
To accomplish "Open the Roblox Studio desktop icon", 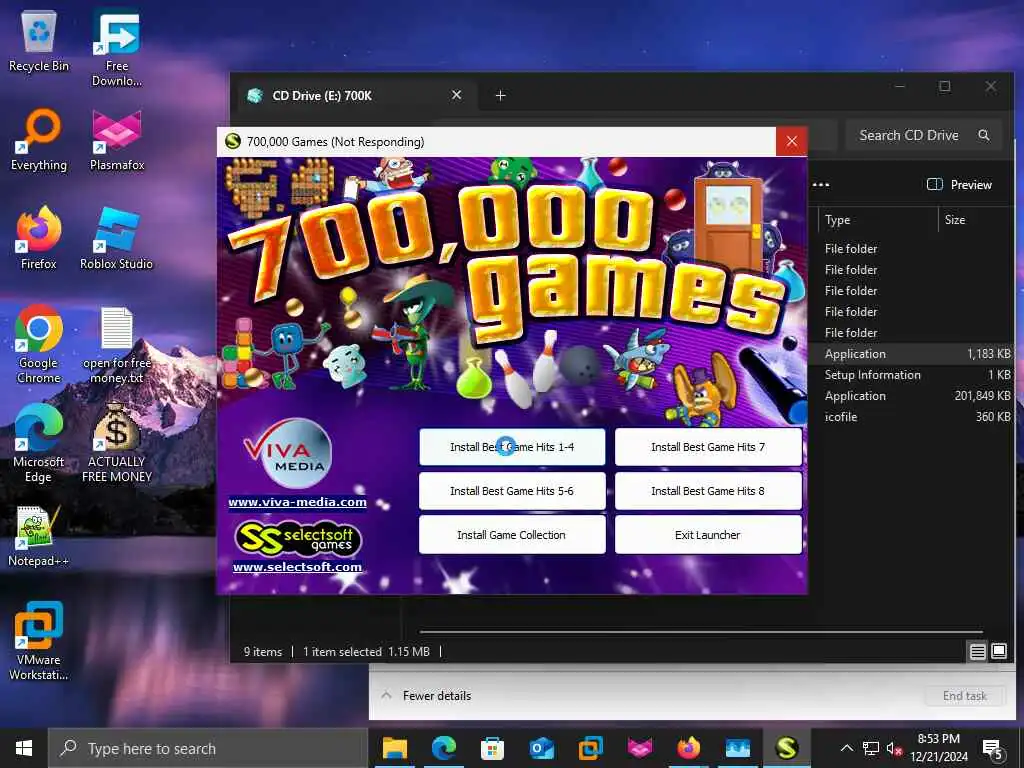I will coord(116,238).
